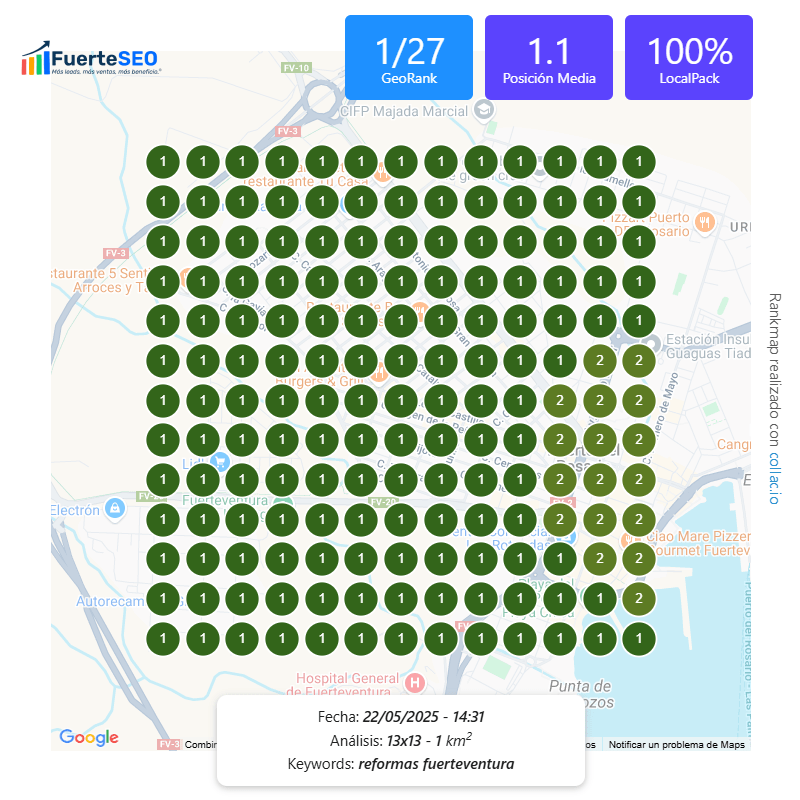Open the Burgers & Grill restaurant pin
The height and width of the screenshot is (800, 800).
click(x=379, y=374)
